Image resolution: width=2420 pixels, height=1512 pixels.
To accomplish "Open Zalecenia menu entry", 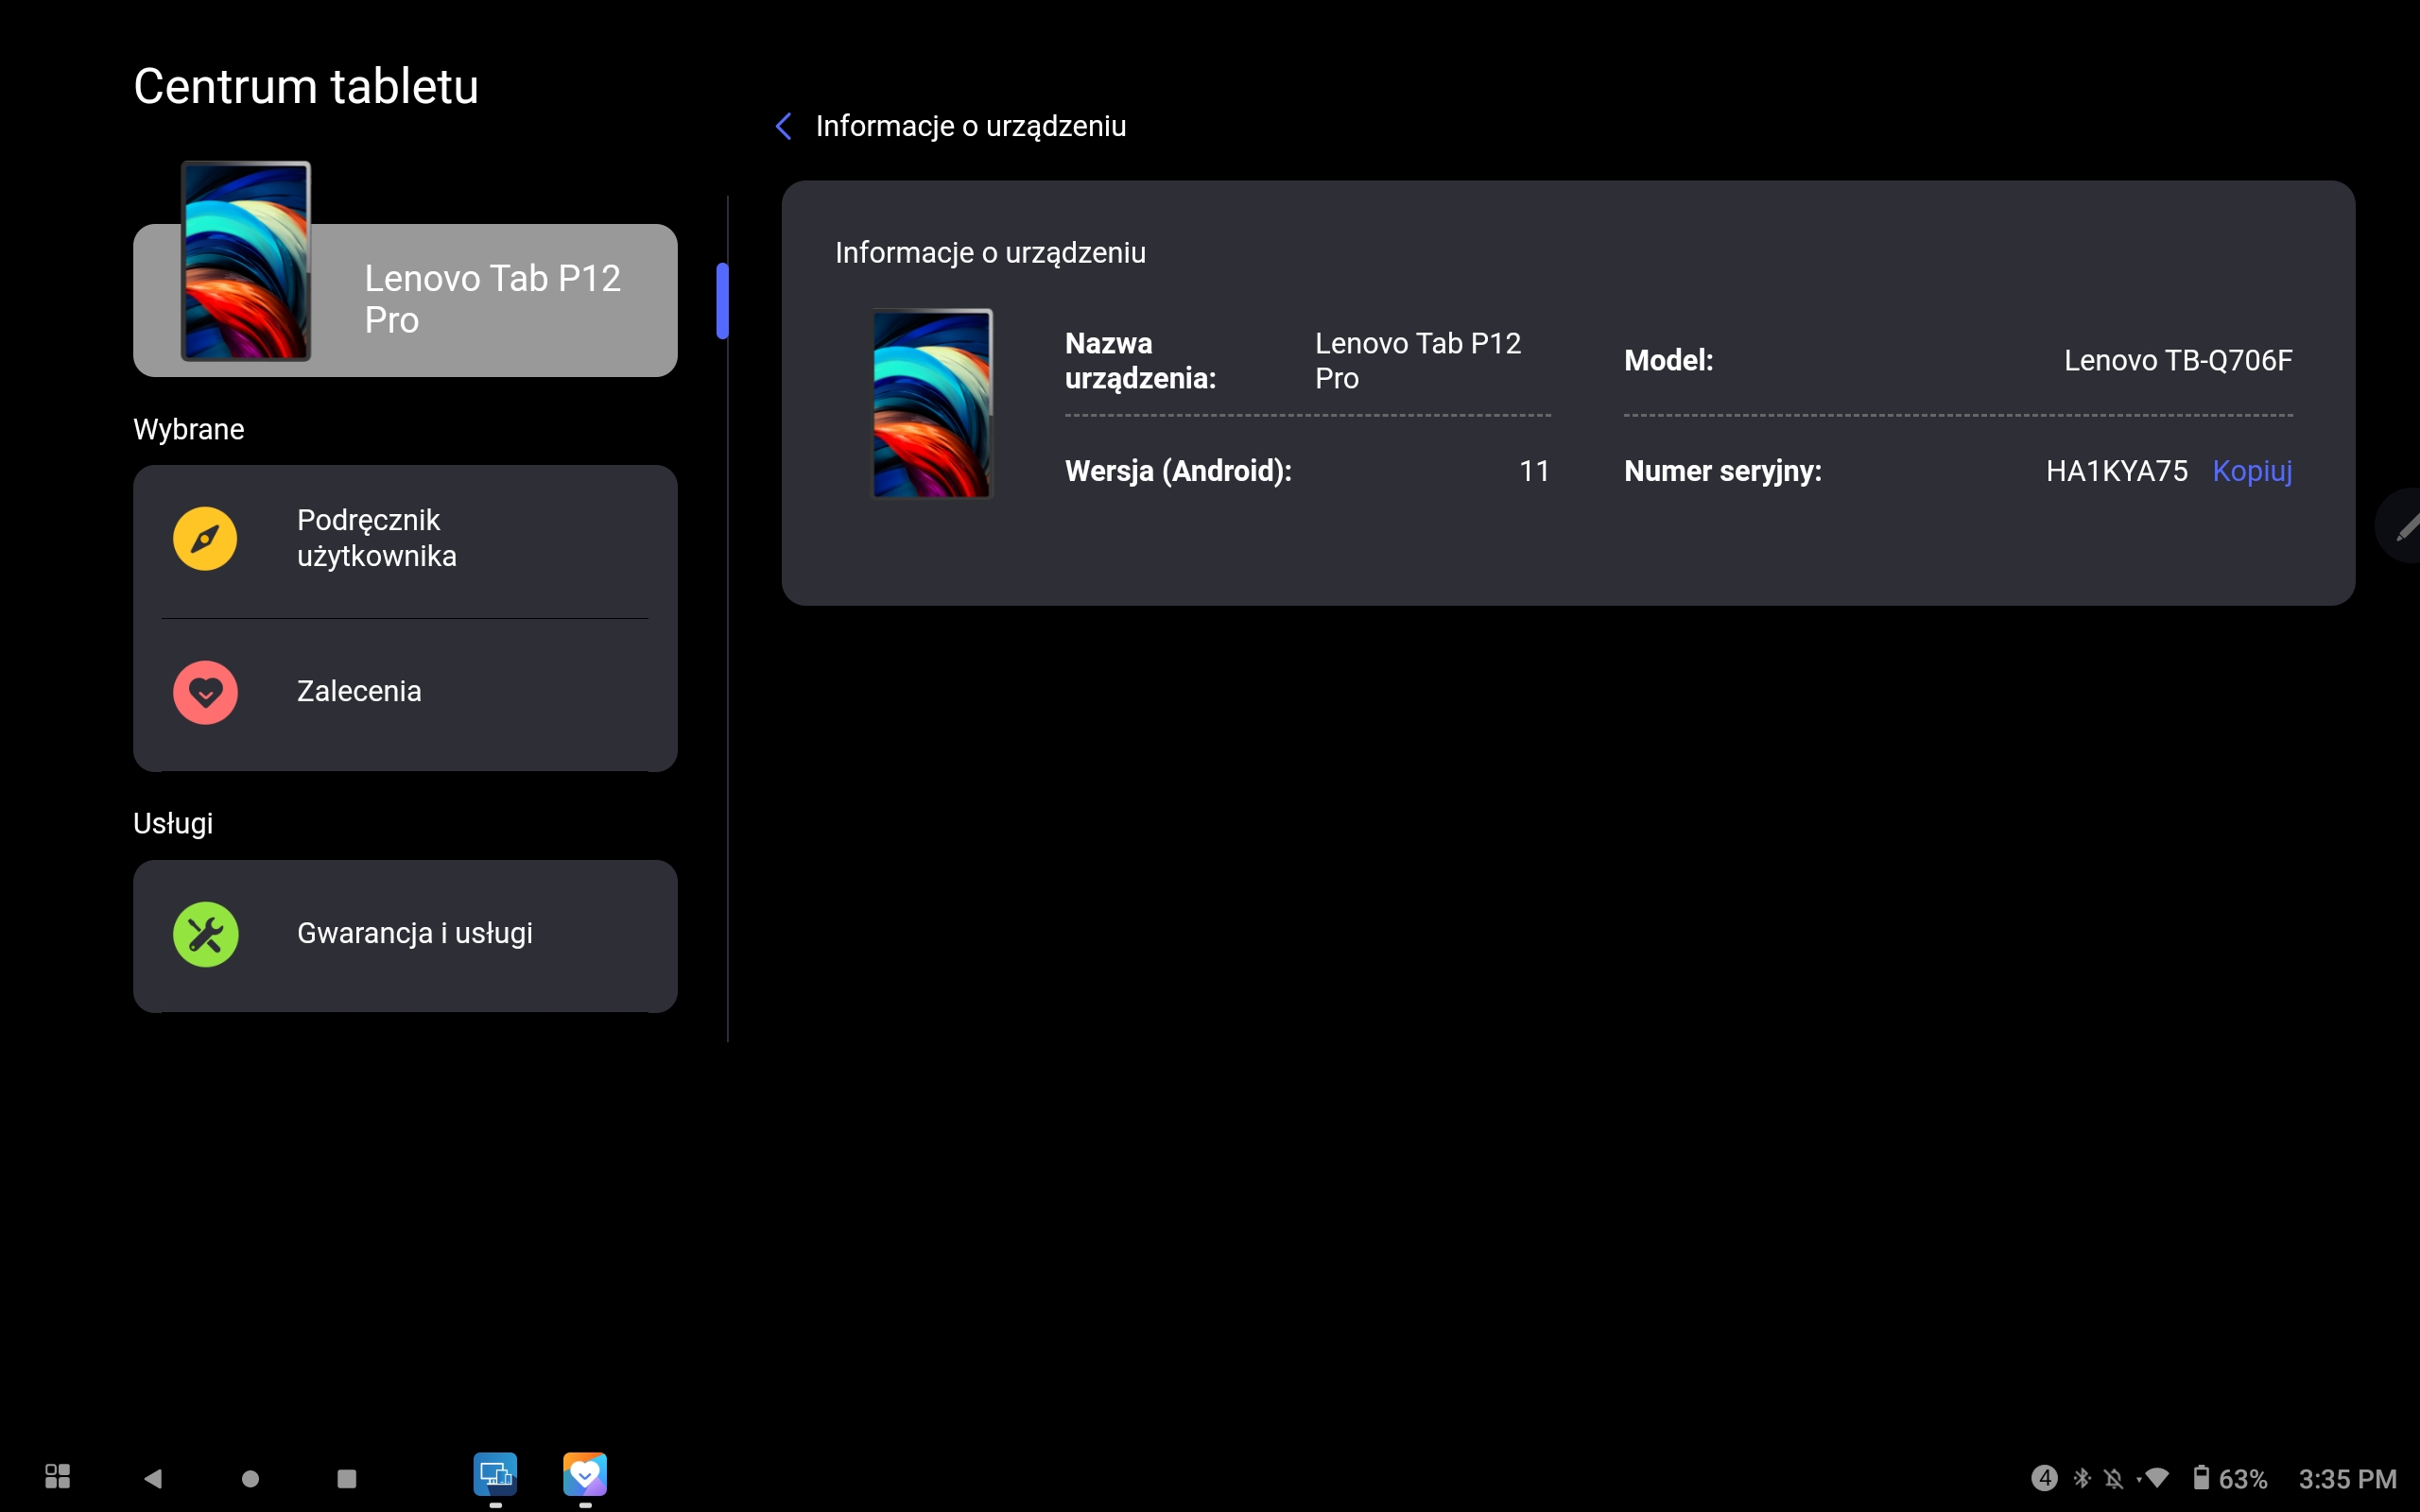I will (x=405, y=693).
